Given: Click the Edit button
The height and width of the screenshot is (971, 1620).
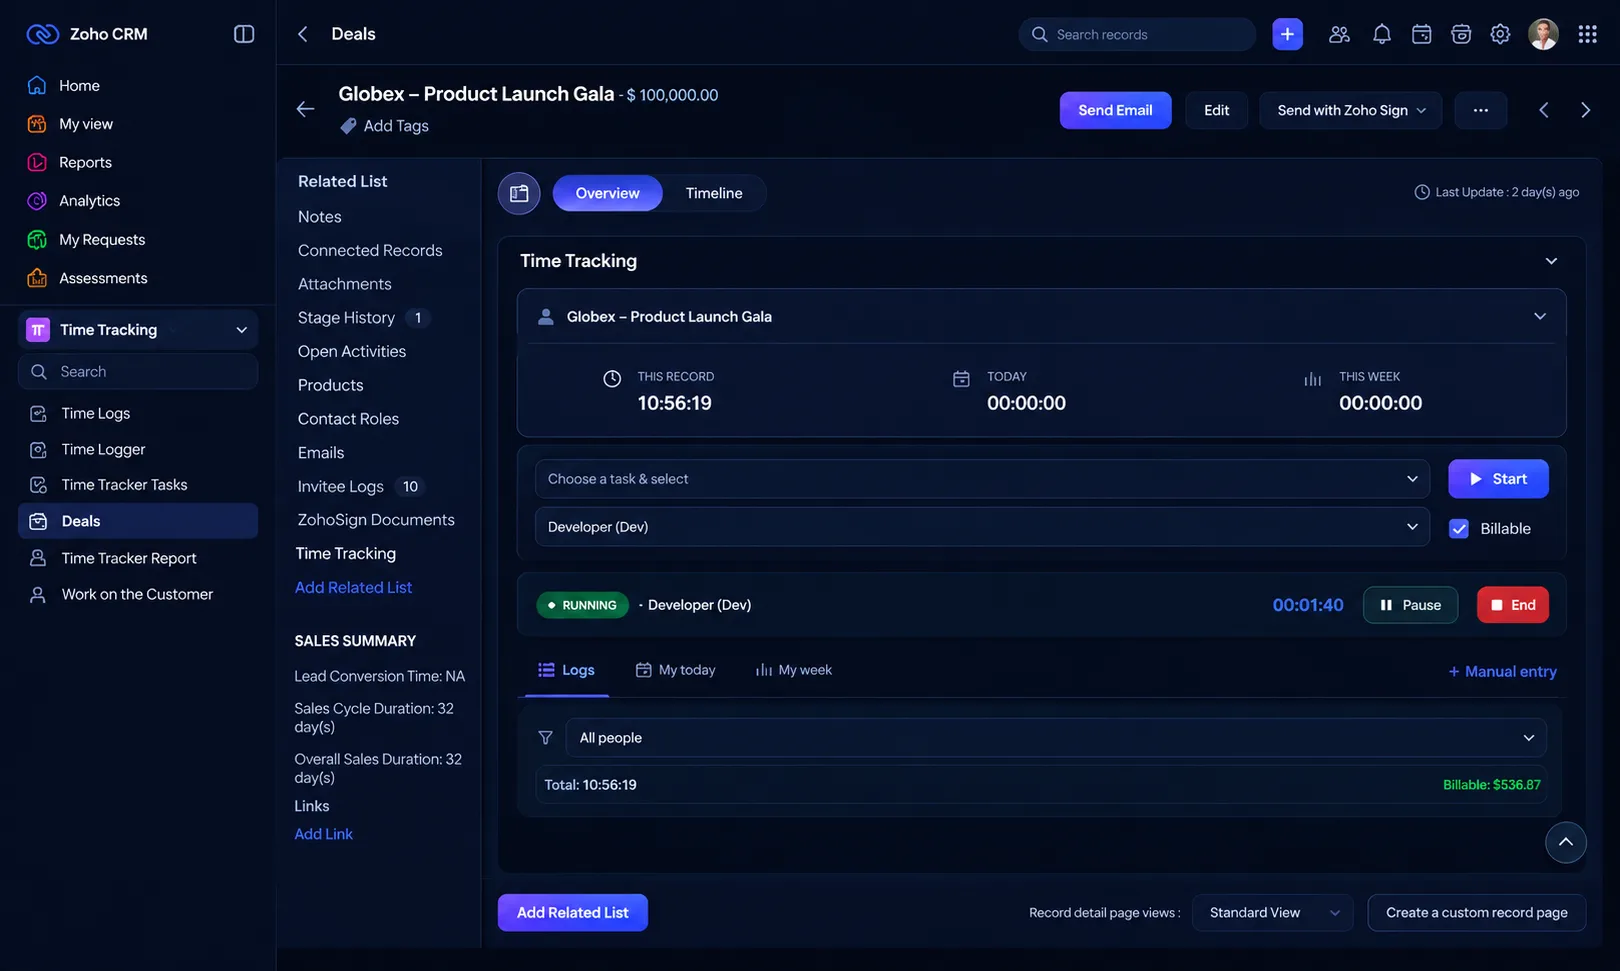Looking at the screenshot, I should (x=1216, y=110).
